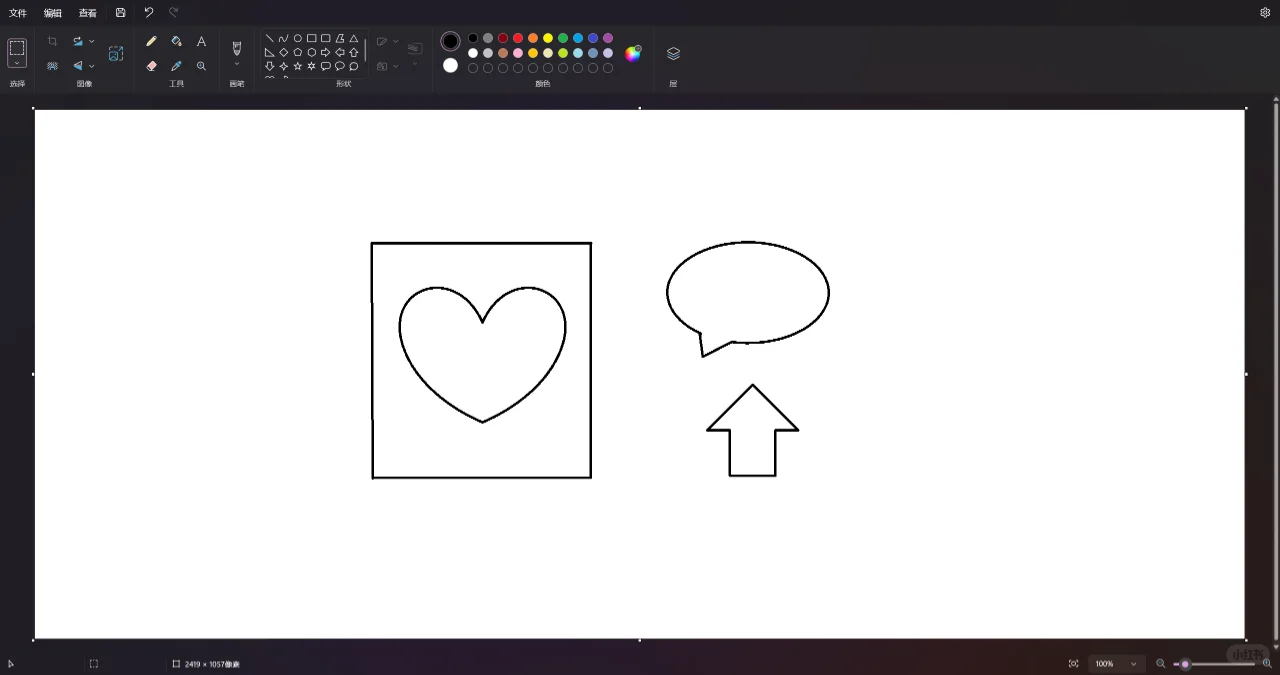Pick the red color swatch
The height and width of the screenshot is (675, 1280).
[516, 38]
